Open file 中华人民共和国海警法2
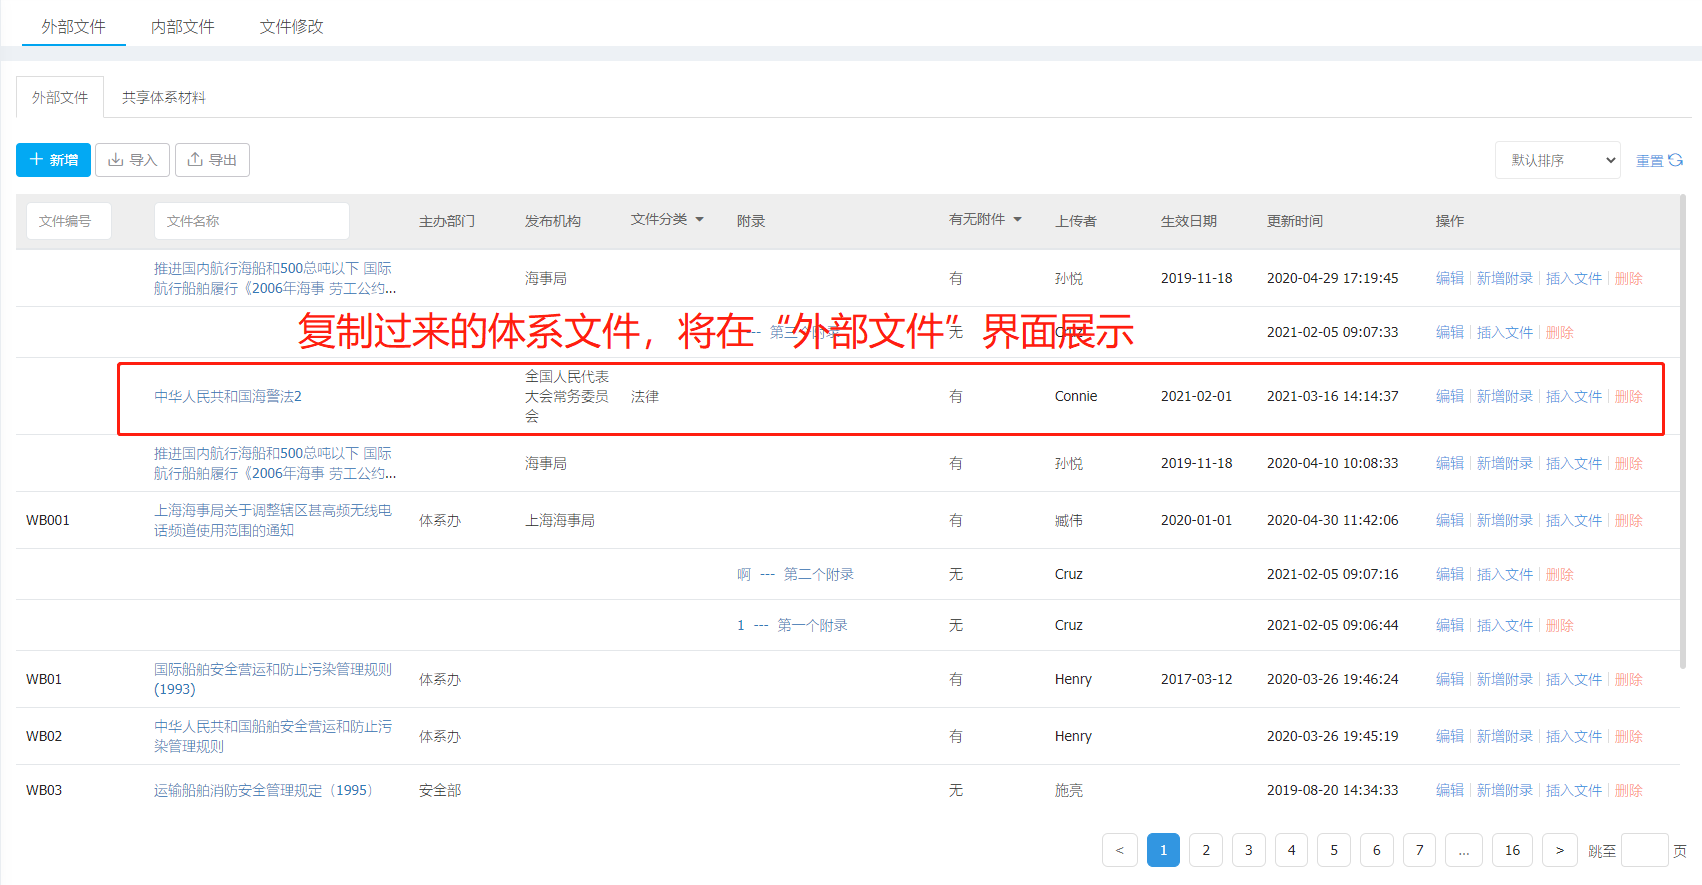 228,396
